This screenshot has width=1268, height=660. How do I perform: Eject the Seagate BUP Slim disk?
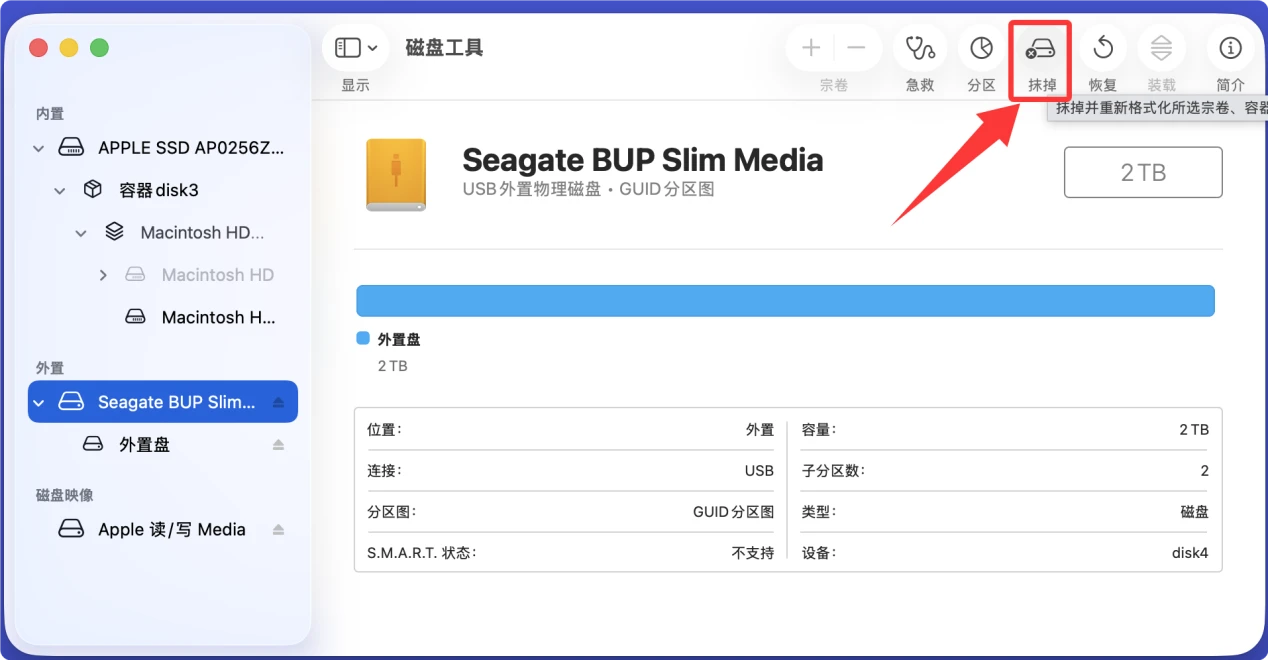(x=279, y=402)
